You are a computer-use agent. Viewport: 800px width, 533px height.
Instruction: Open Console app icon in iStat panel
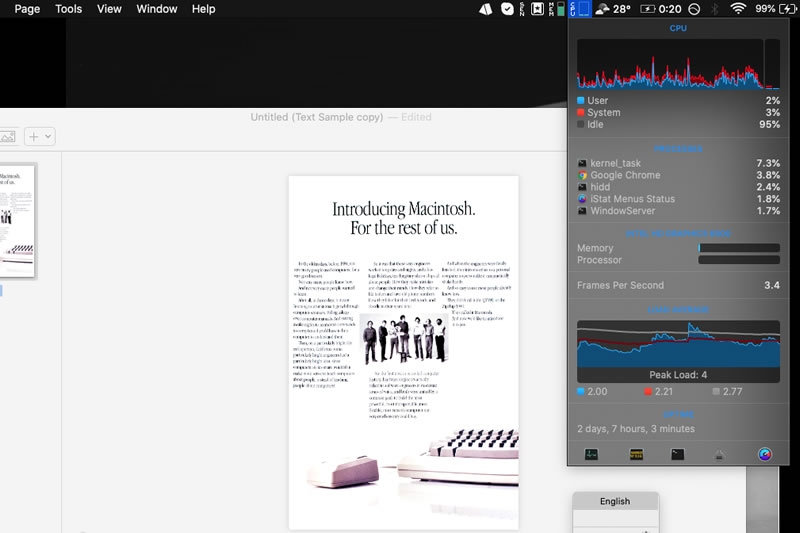[636, 454]
